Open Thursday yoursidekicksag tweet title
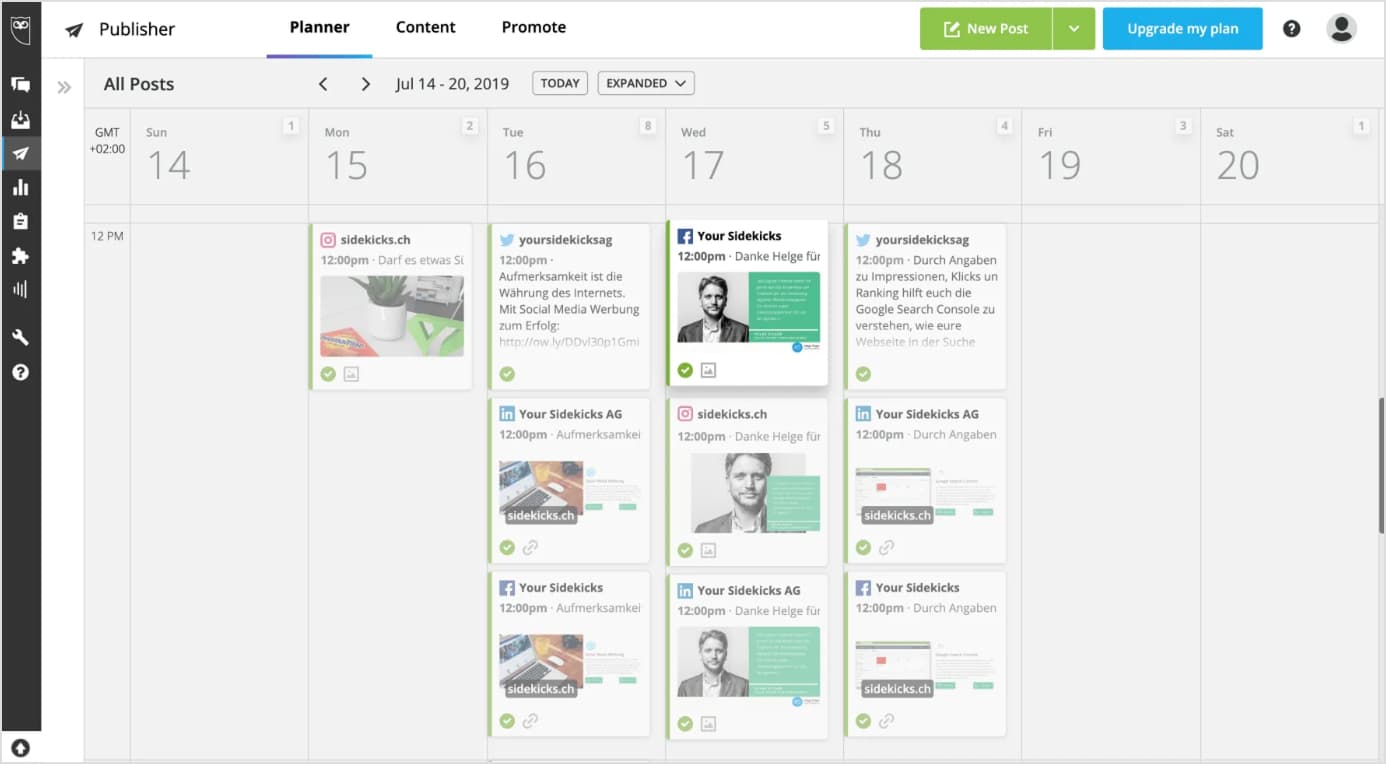Viewport: 1386px width, 764px height. (x=922, y=240)
